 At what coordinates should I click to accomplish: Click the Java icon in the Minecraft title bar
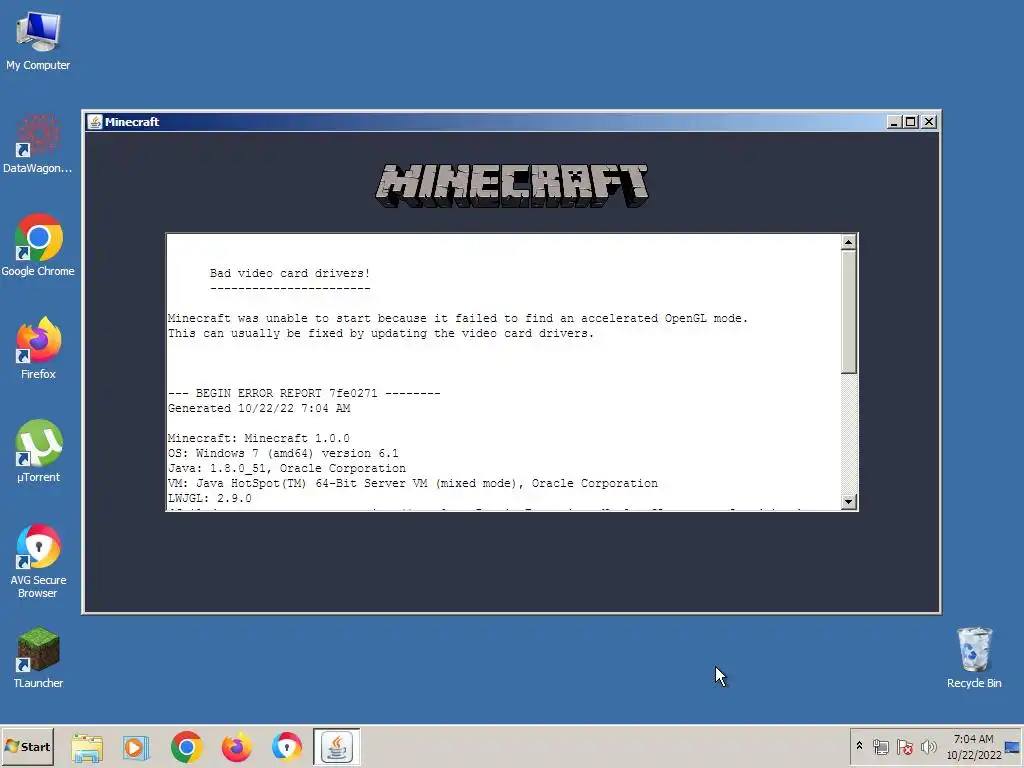click(x=95, y=122)
